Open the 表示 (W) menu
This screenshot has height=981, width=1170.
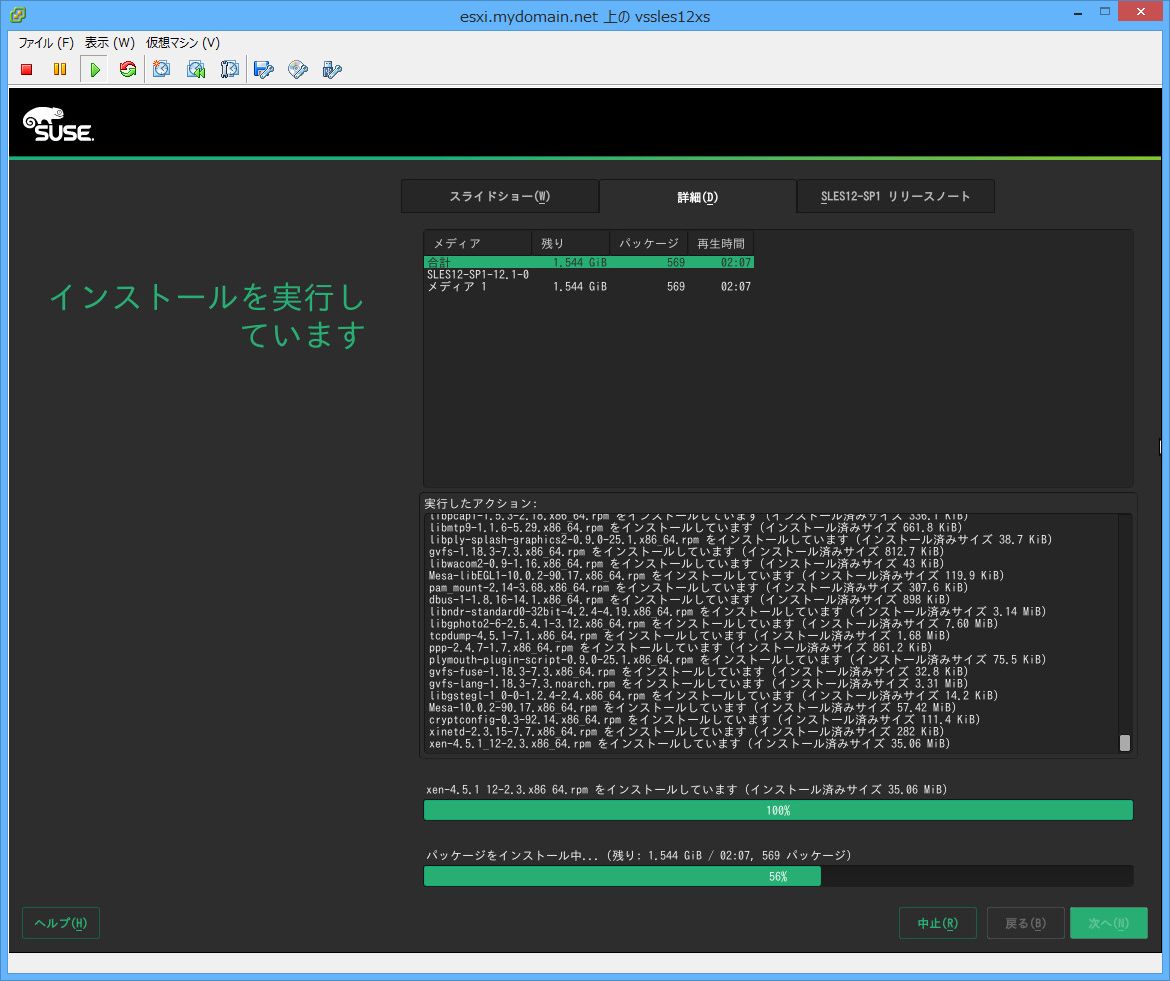110,43
